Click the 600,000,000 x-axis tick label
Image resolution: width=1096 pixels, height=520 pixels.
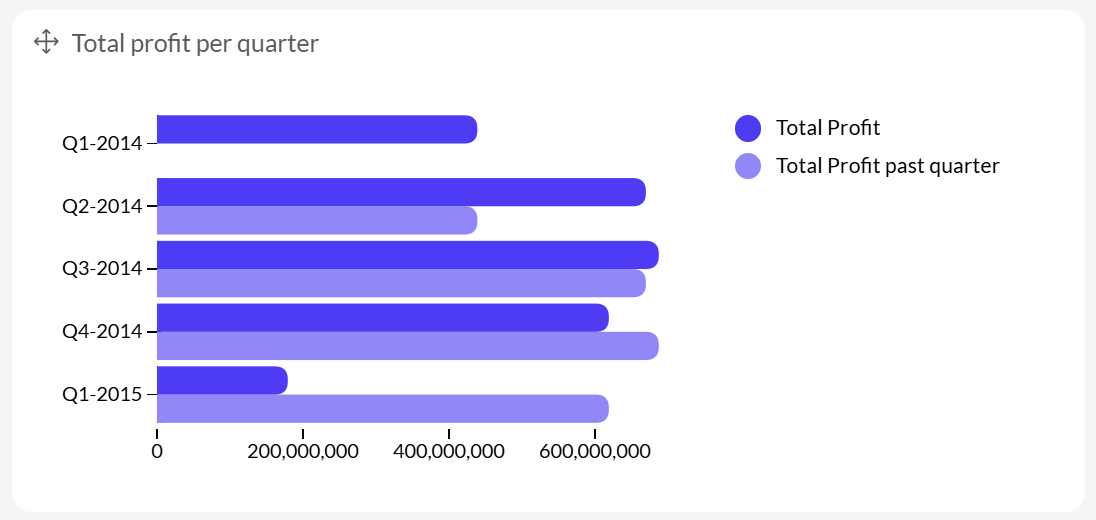click(594, 451)
